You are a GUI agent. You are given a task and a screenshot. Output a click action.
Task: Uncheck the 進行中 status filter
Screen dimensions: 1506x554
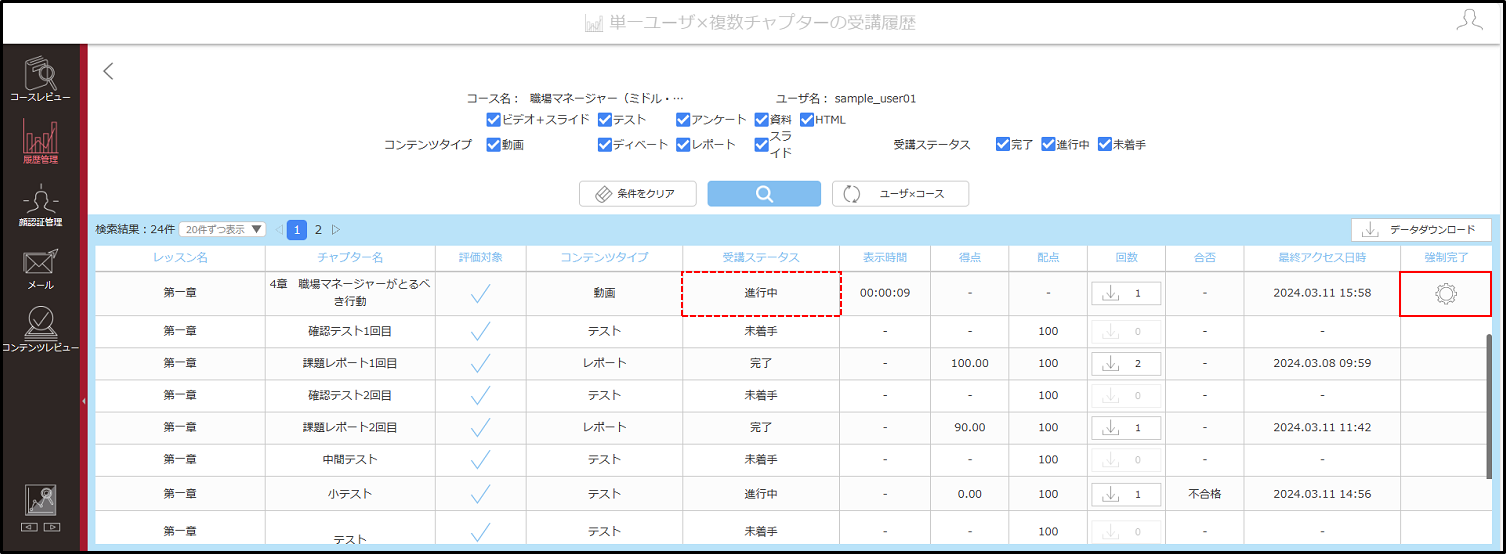(x=1048, y=144)
